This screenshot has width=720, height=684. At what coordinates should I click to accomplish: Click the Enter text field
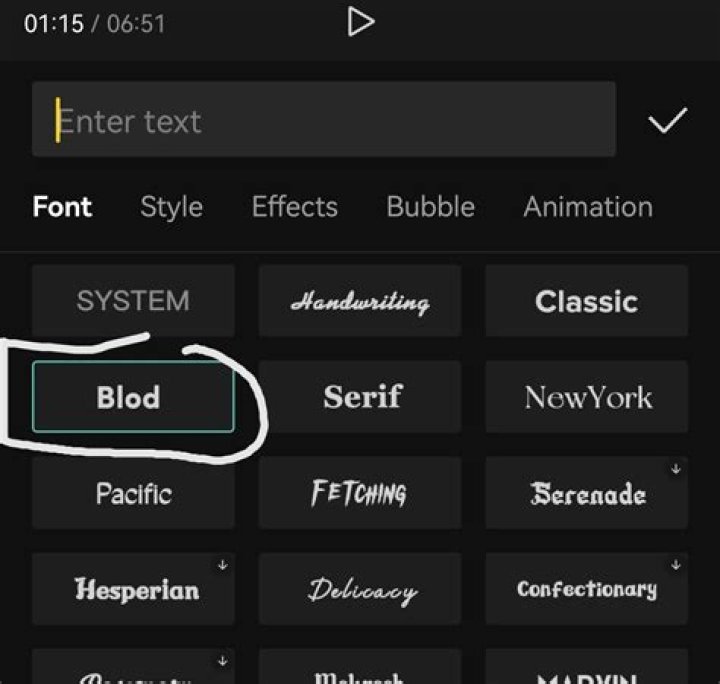point(323,120)
